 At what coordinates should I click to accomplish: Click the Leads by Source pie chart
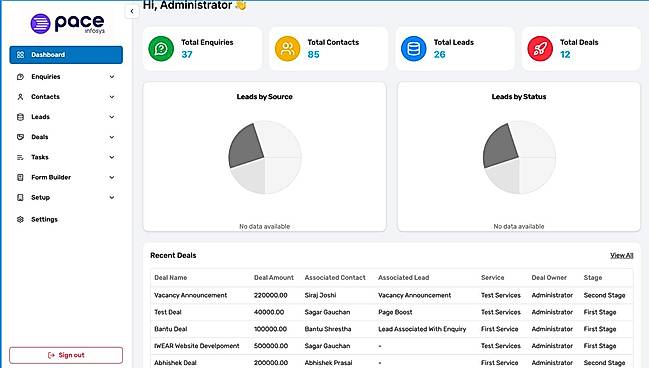[265, 157]
